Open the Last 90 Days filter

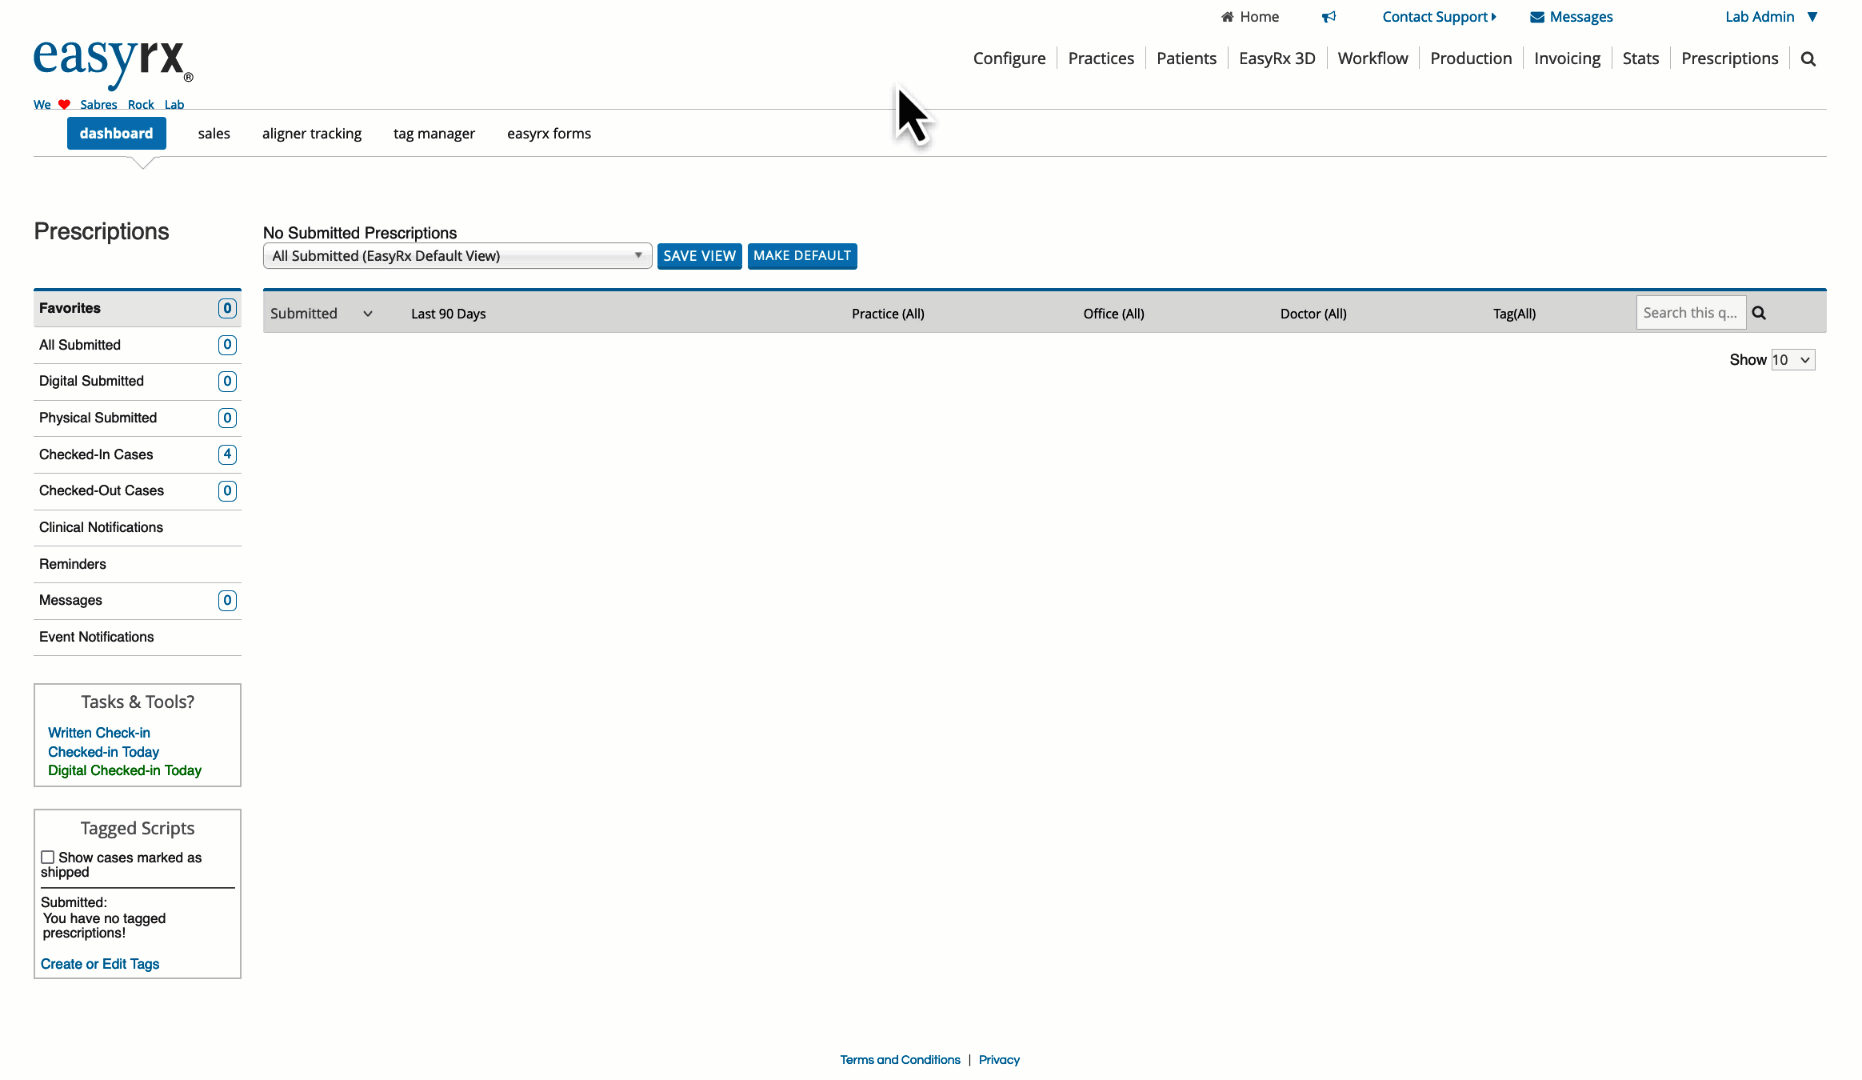(448, 314)
